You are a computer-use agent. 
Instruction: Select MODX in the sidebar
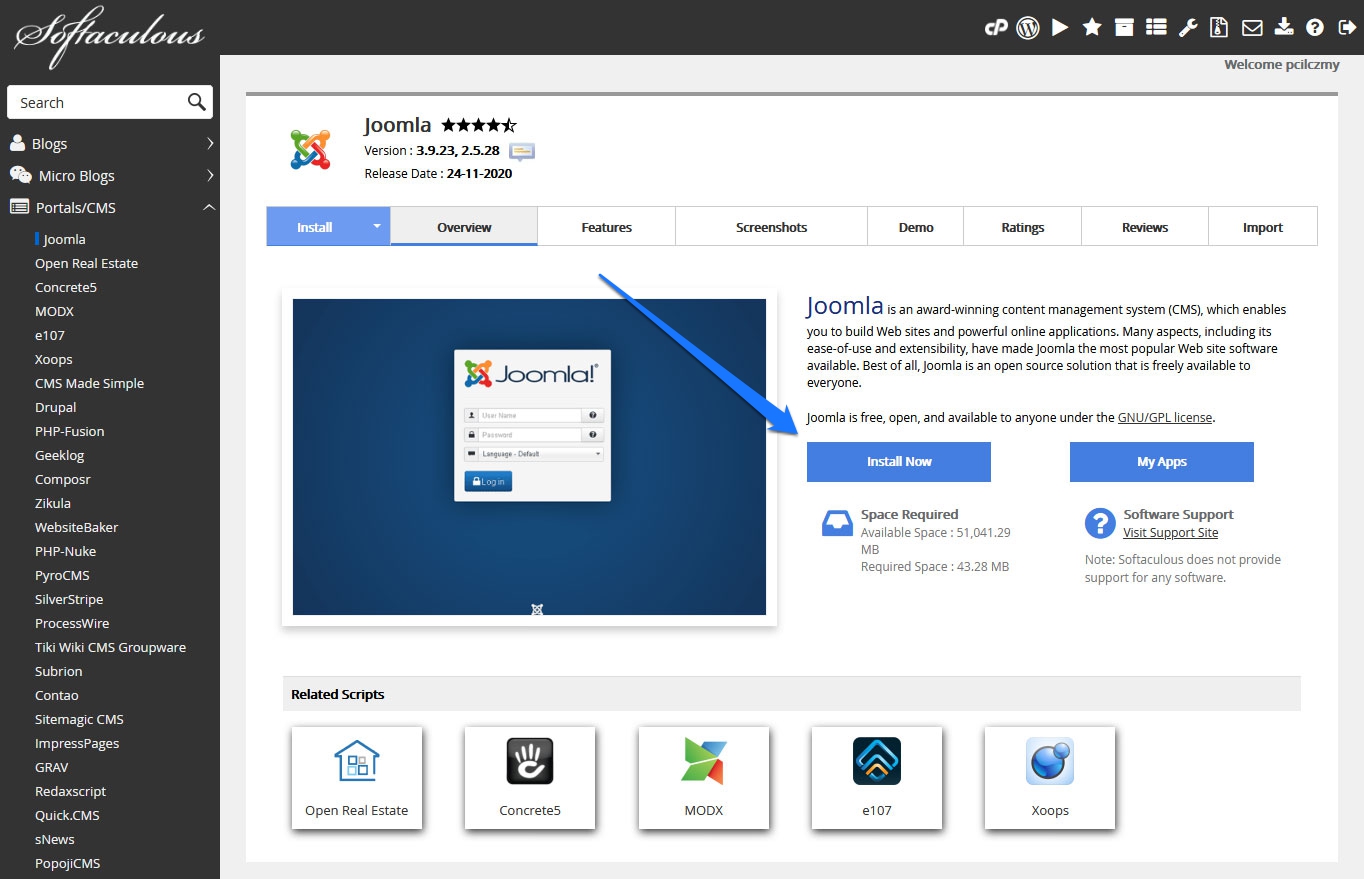tap(54, 312)
